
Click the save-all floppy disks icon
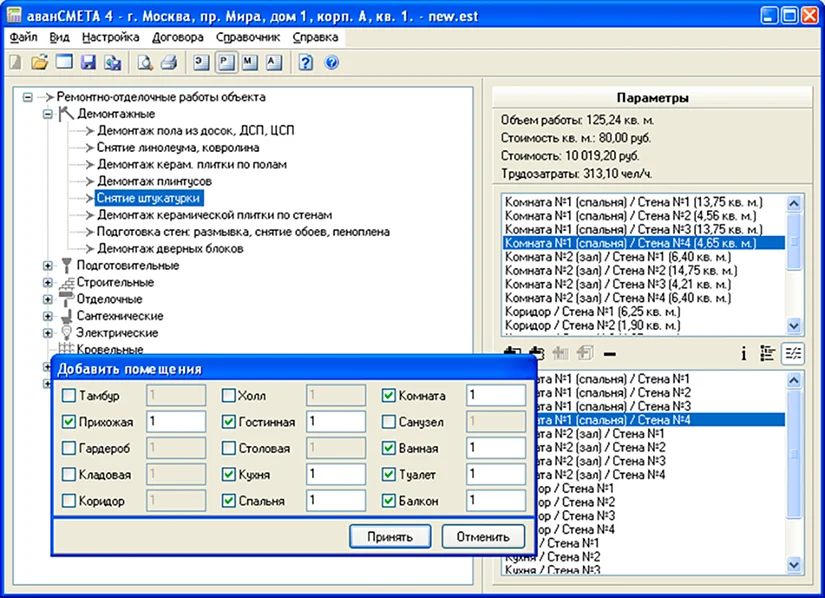pyautogui.click(x=113, y=63)
